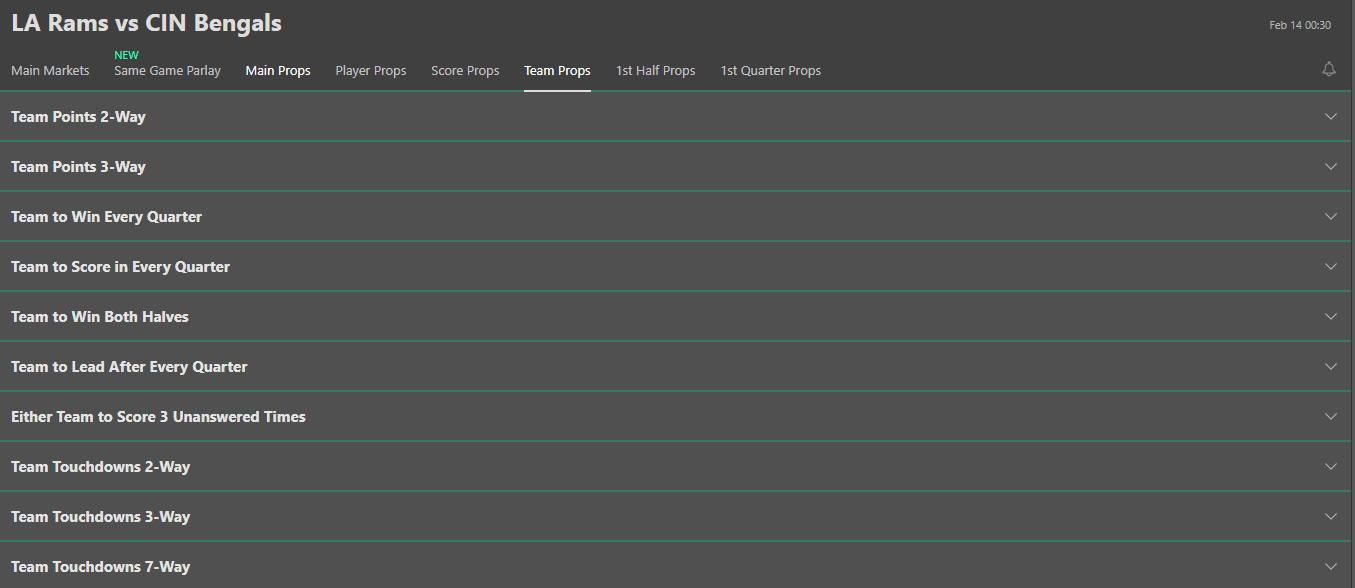Select the Team Props tab
Viewport: 1355px width, 588px height.
pos(557,71)
